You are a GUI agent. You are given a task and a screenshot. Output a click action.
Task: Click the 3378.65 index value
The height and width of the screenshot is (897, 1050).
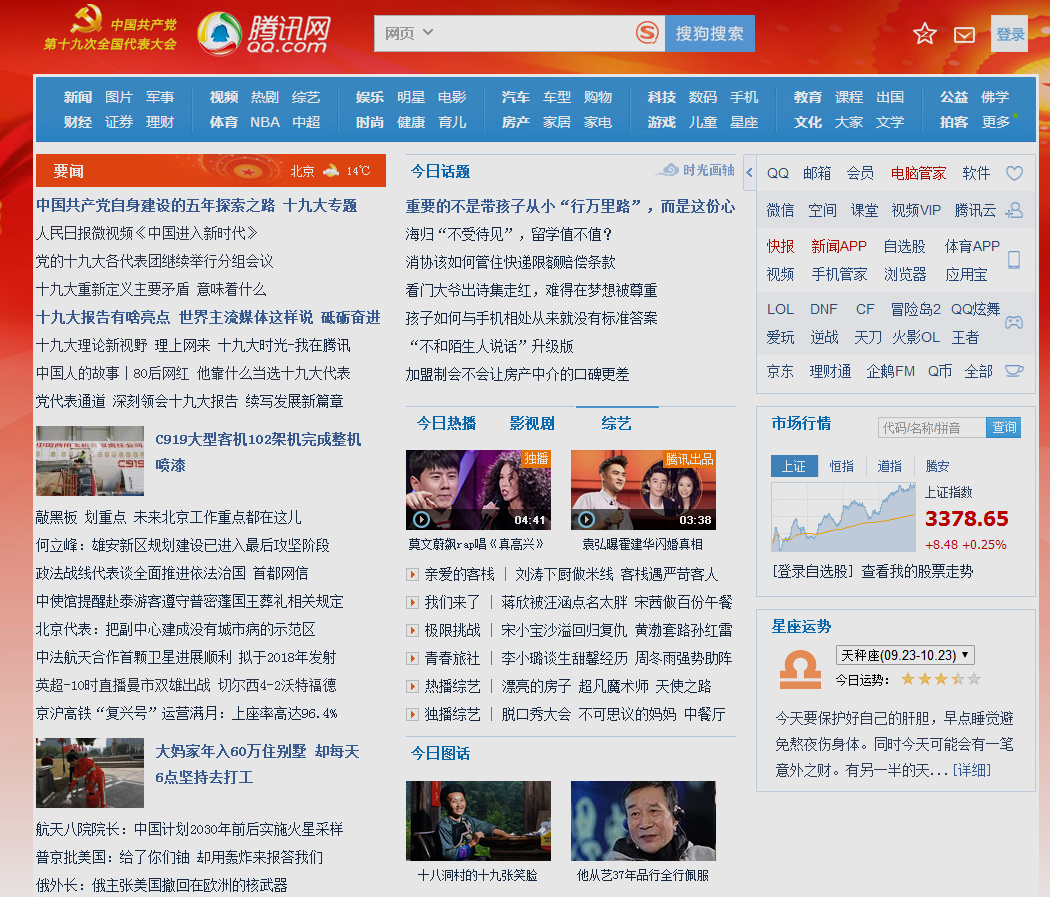coord(966,518)
